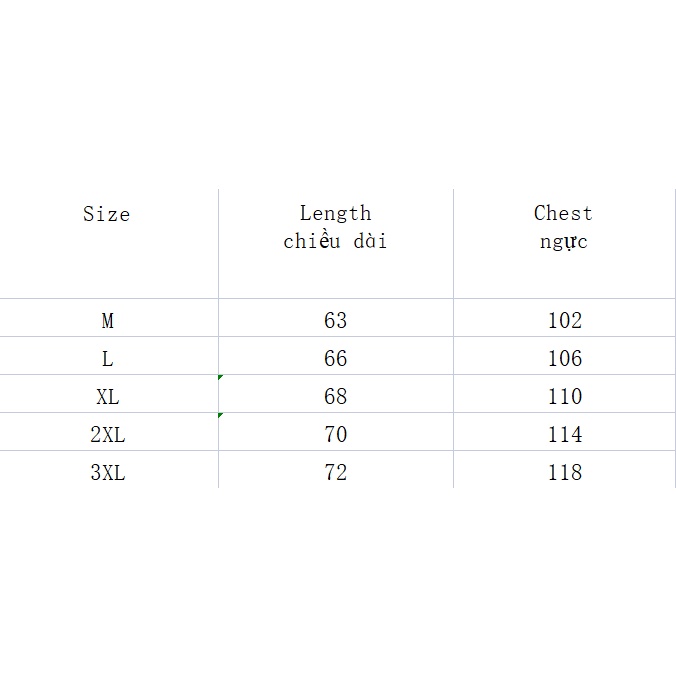This screenshot has width=676, height=676.
Task: Click length value 70
Action: click(x=335, y=434)
